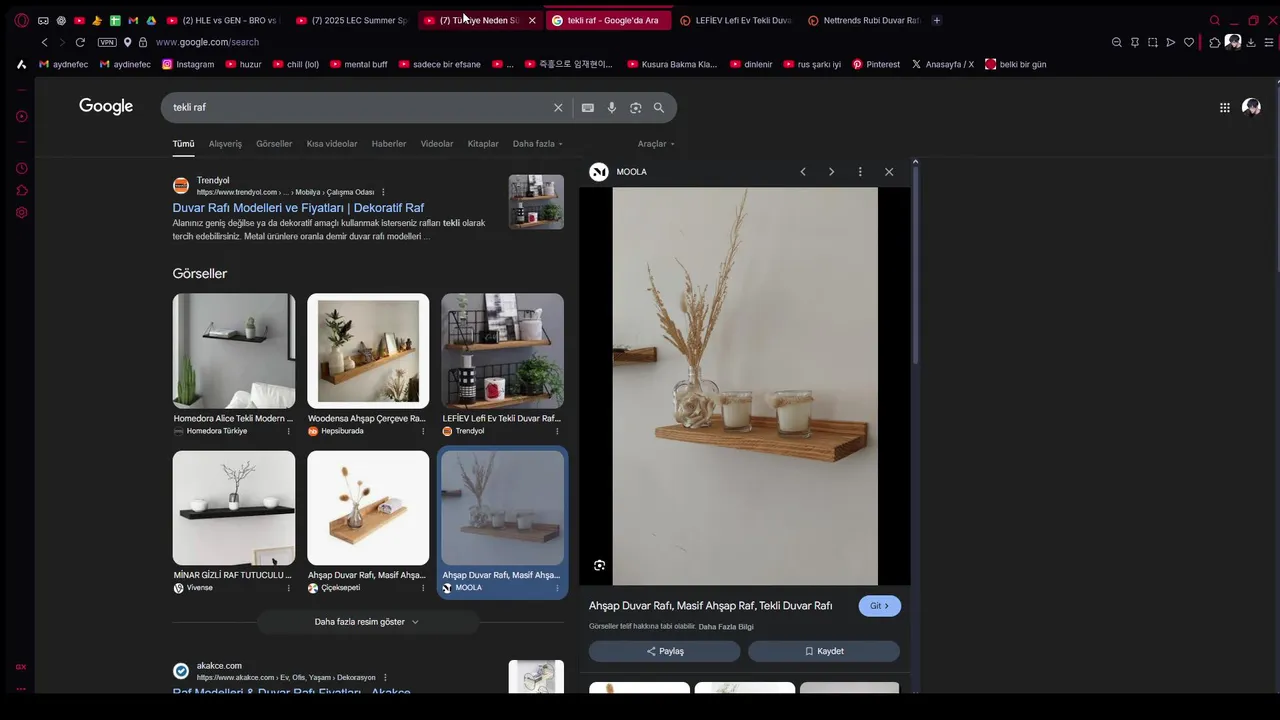Image resolution: width=1280 pixels, height=720 pixels.
Task: Search inside the image with lens icon
Action: [599, 565]
